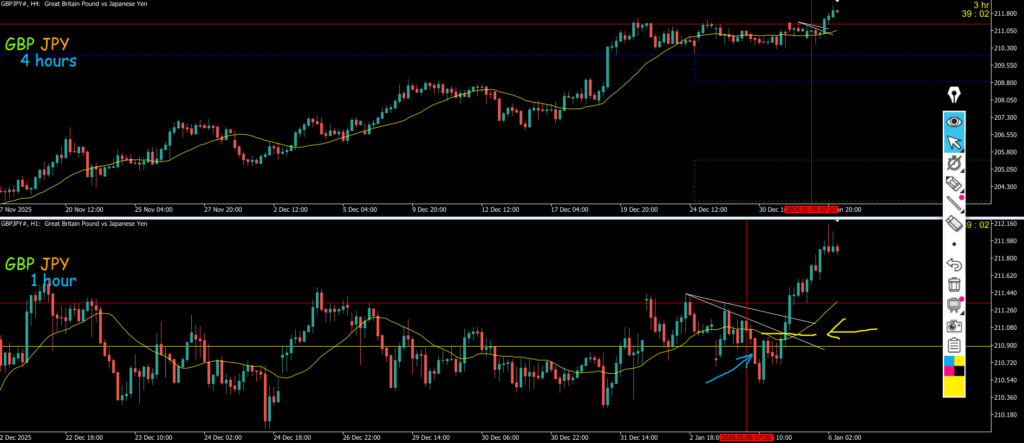
Task: Click the red date label on H1 time axis
Action: pyautogui.click(x=747, y=437)
